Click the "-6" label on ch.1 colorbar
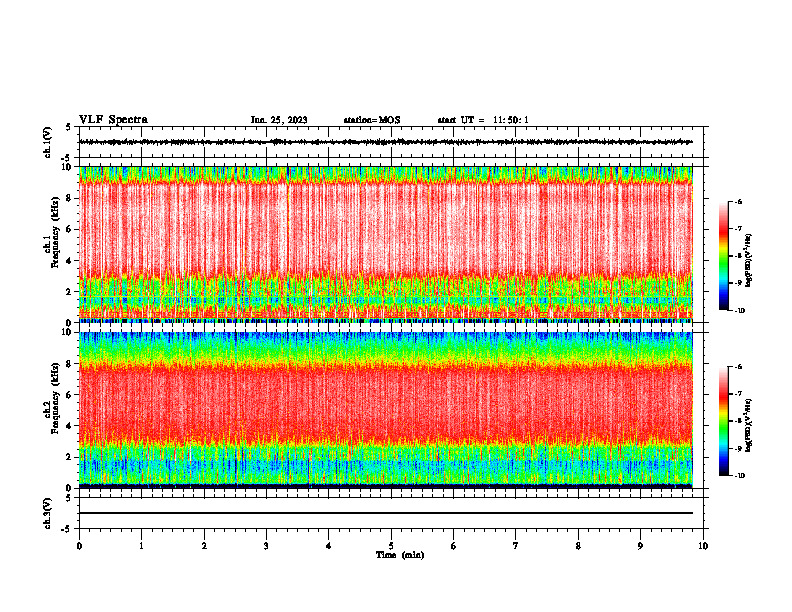792x612 pixels. point(738,202)
